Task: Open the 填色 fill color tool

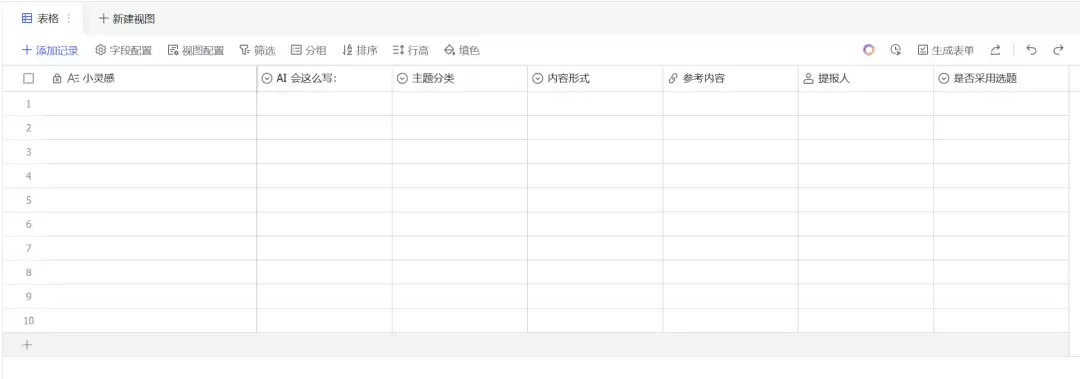Action: (x=461, y=50)
